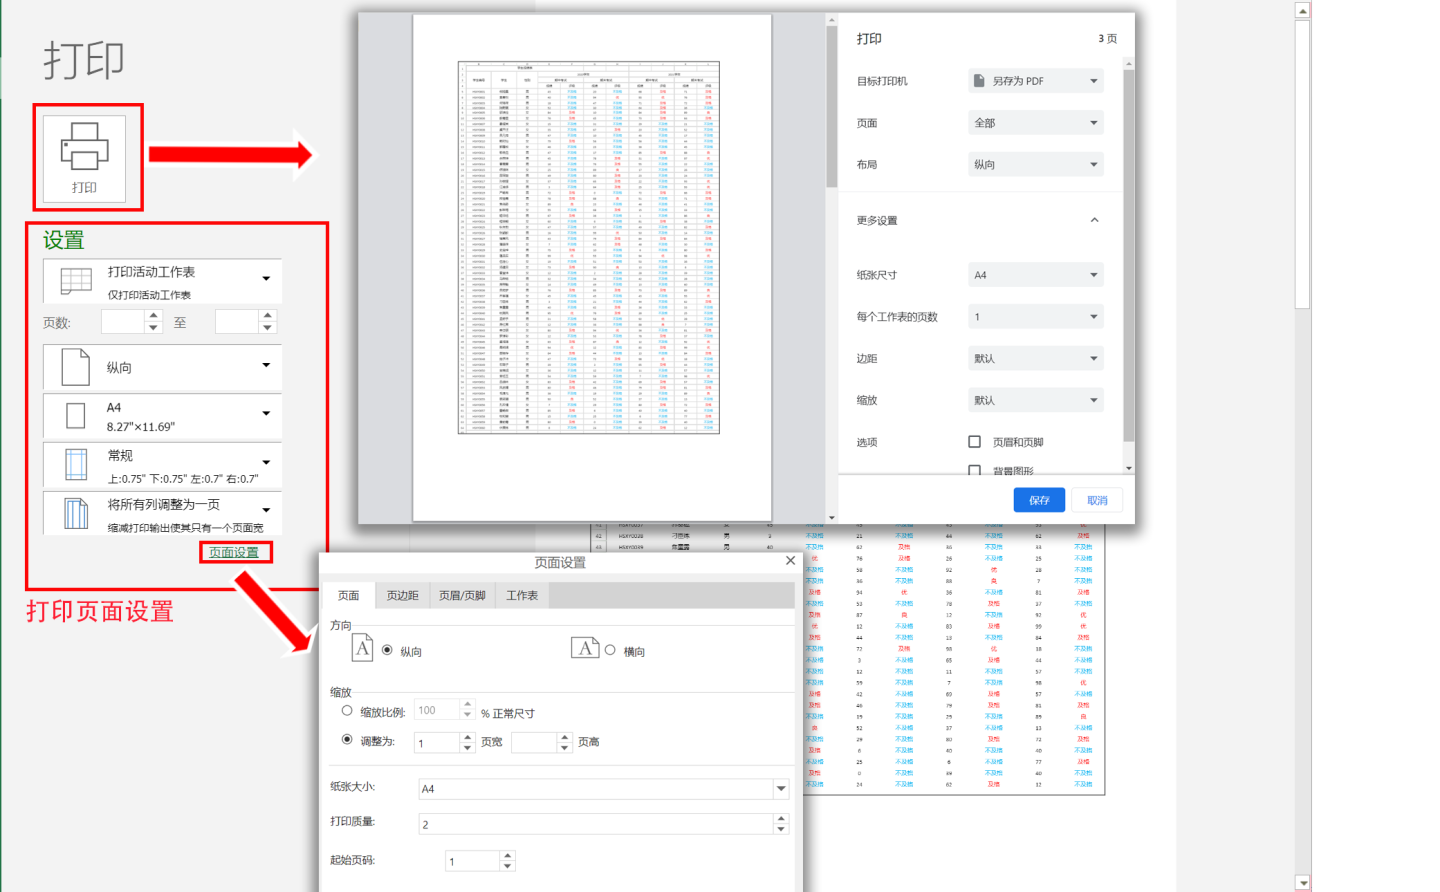Image resolution: width=1440 pixels, height=892 pixels.
Task: Enable the 页眉和页脚 checkbox
Action: pos(974,442)
